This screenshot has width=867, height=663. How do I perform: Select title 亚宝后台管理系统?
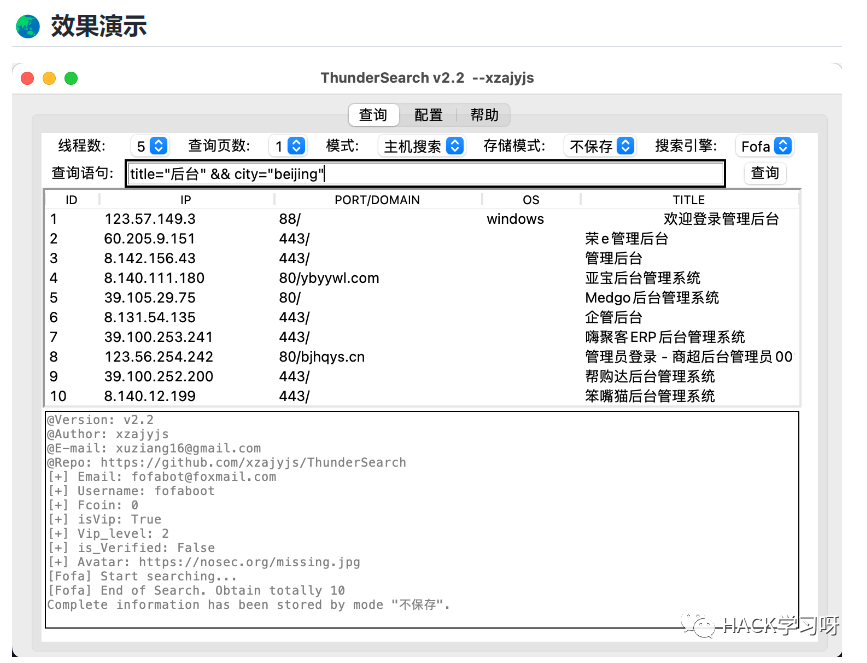643,278
